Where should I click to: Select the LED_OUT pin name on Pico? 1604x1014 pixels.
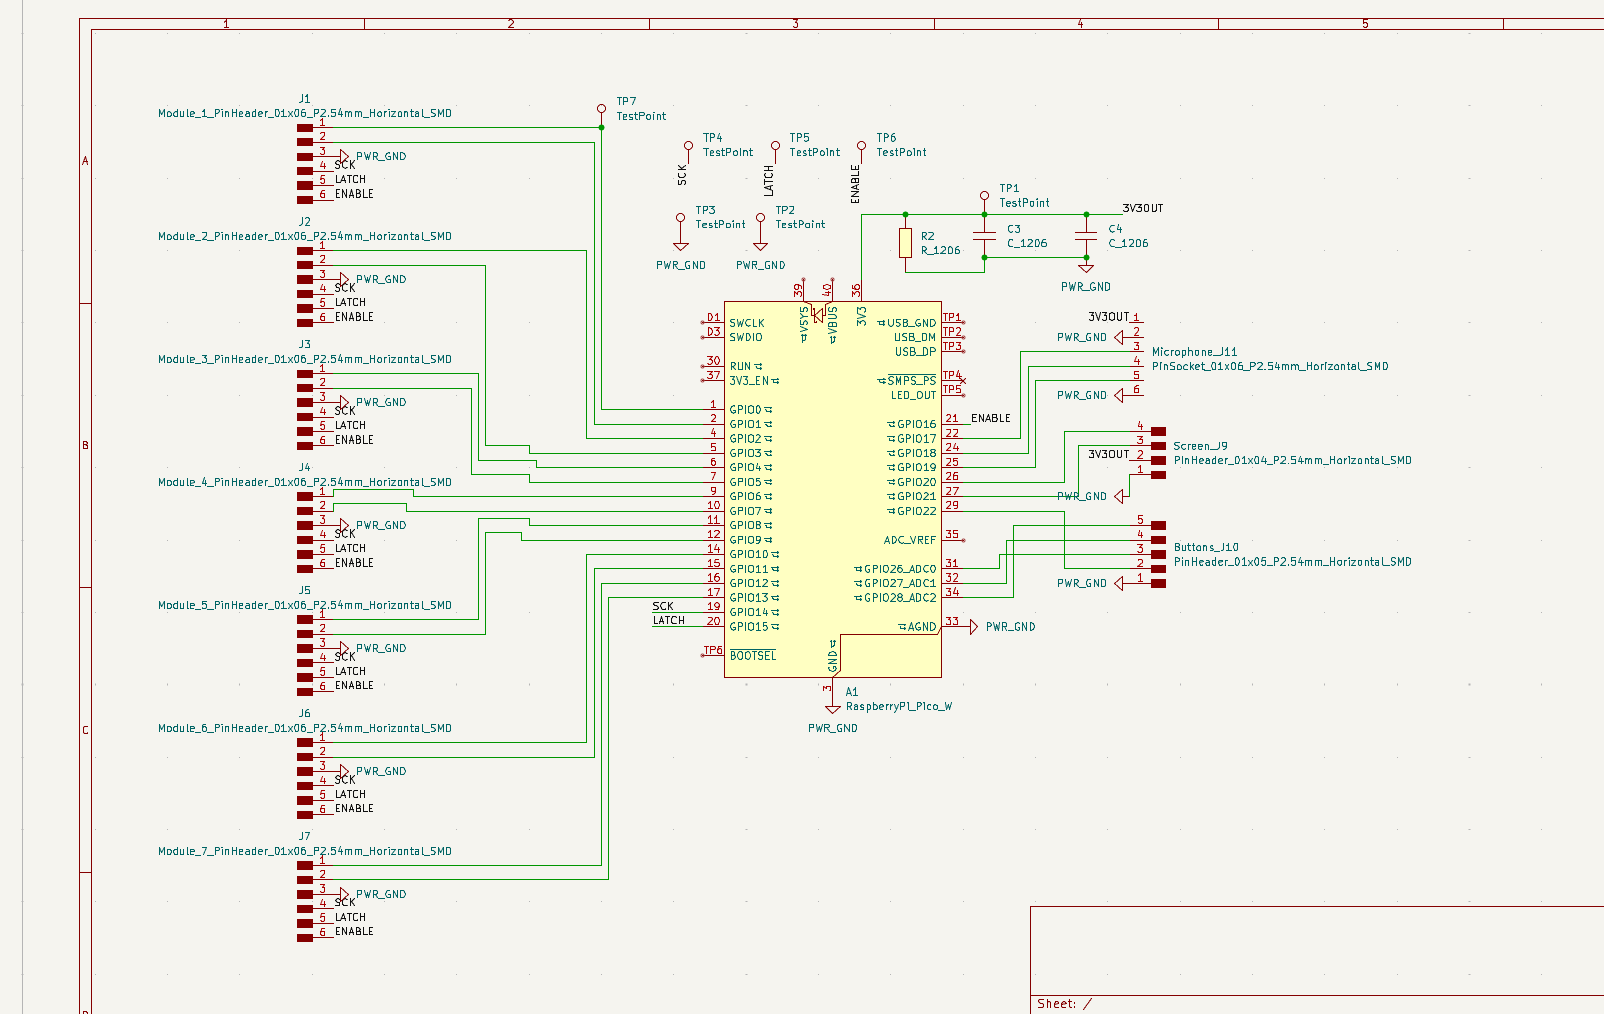point(914,396)
